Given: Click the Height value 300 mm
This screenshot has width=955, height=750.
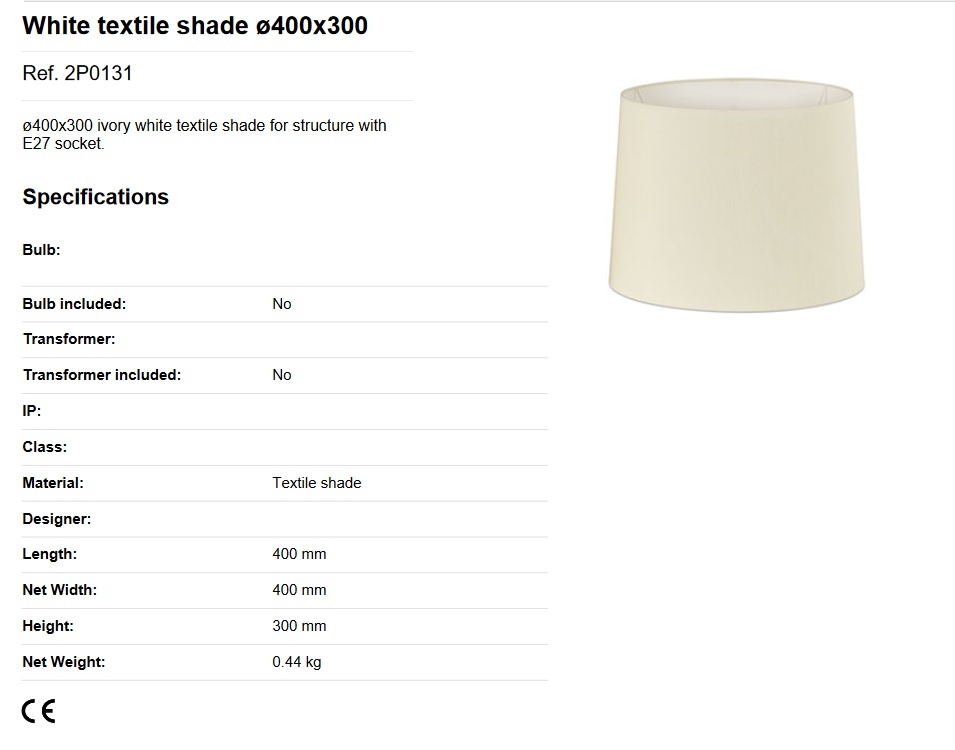Looking at the screenshot, I should tap(299, 626).
